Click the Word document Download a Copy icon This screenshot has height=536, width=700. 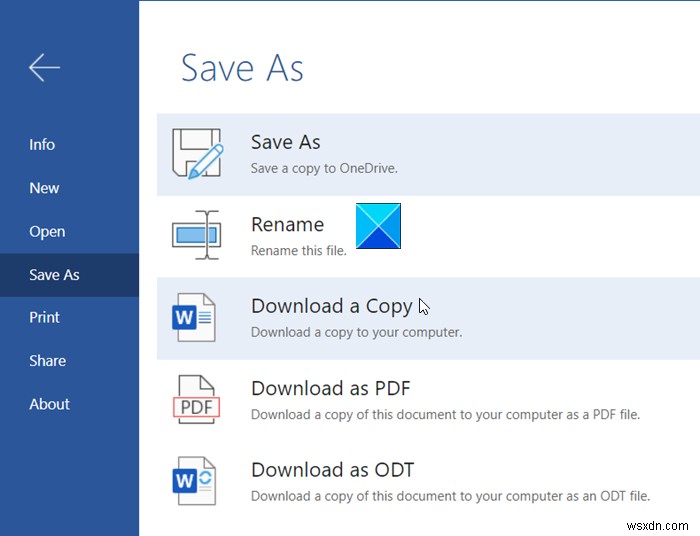[x=194, y=317]
